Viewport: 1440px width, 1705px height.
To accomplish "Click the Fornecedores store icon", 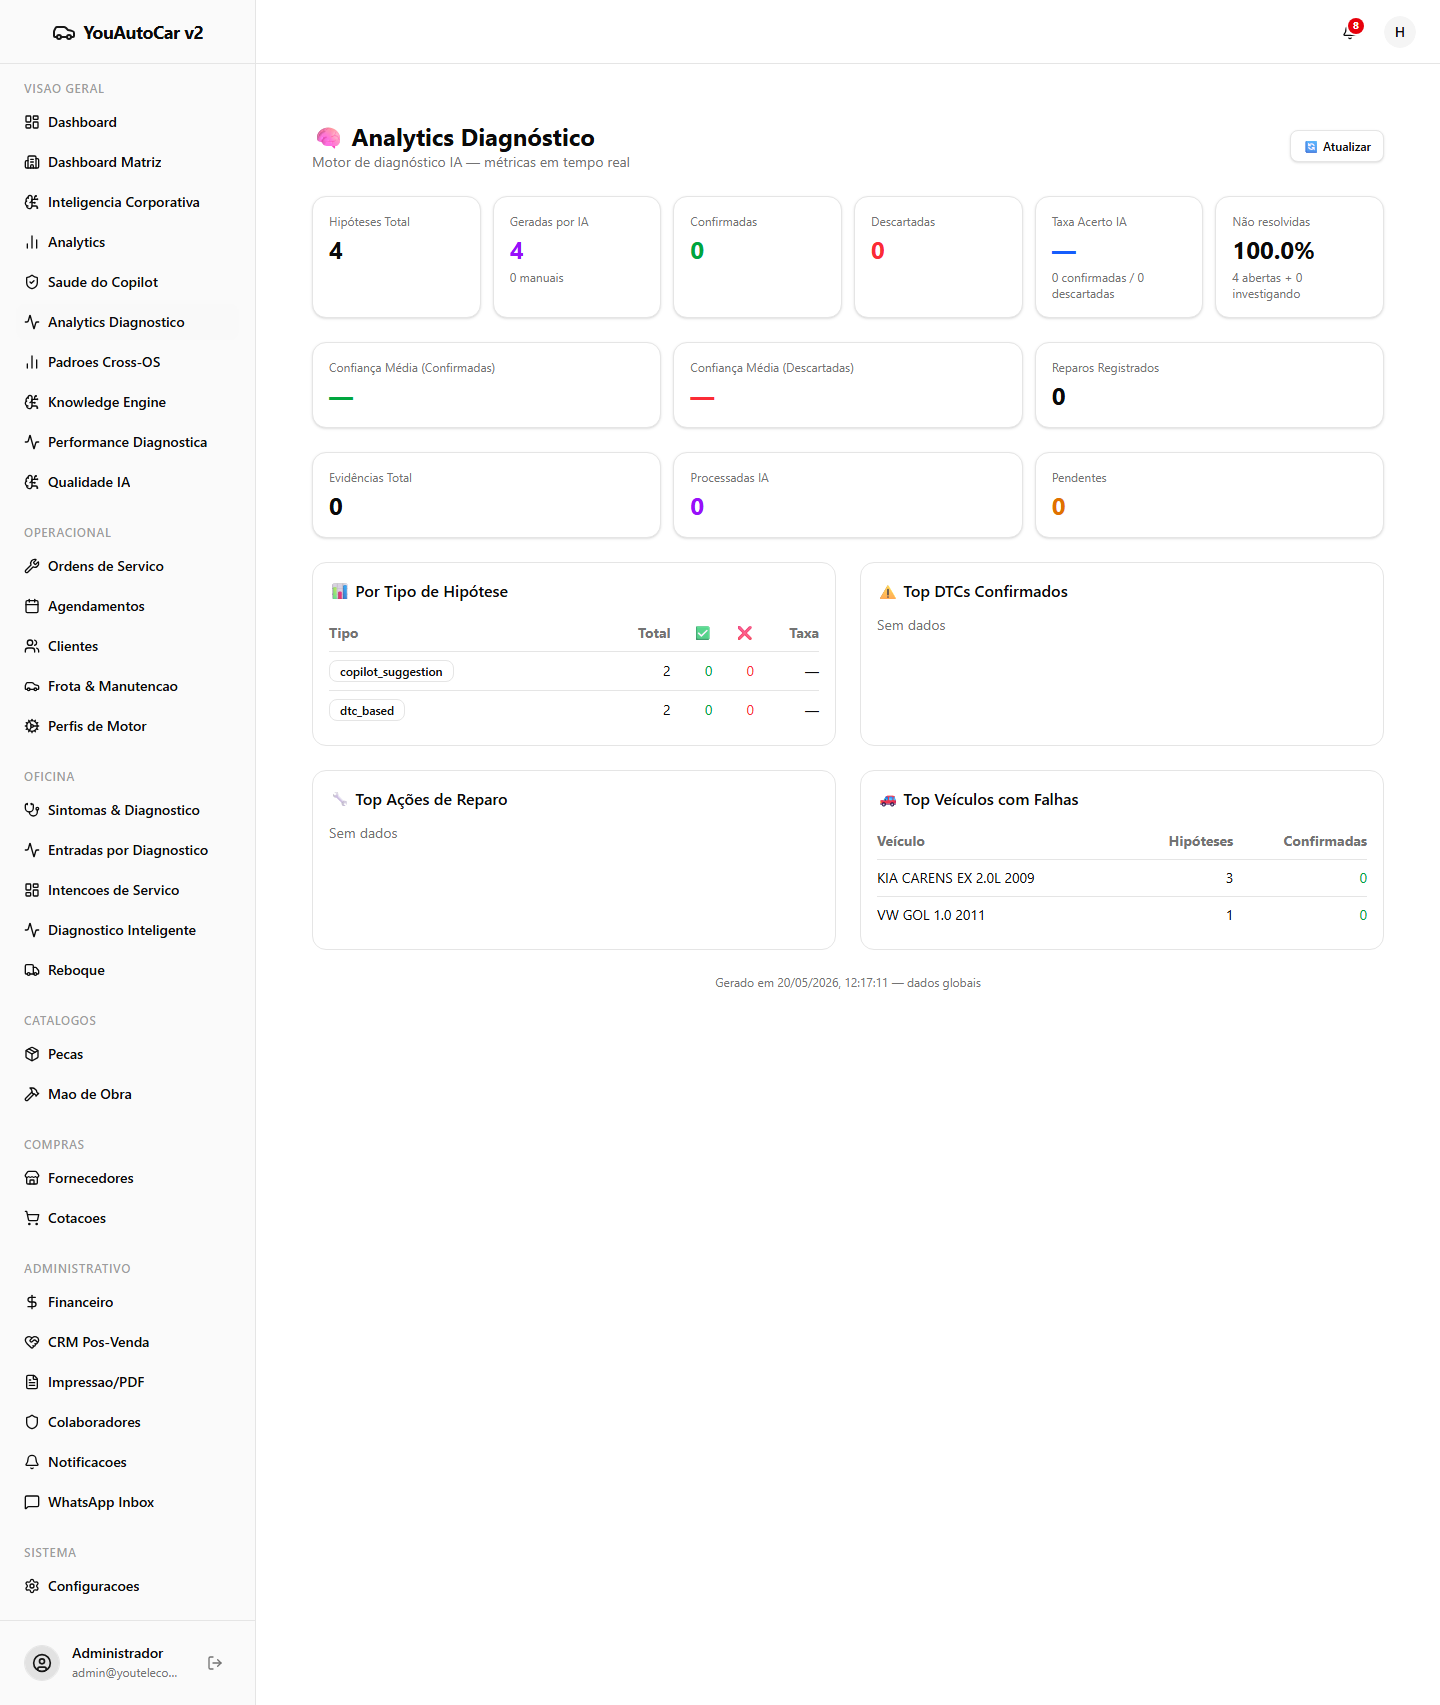I will pyautogui.click(x=32, y=1178).
